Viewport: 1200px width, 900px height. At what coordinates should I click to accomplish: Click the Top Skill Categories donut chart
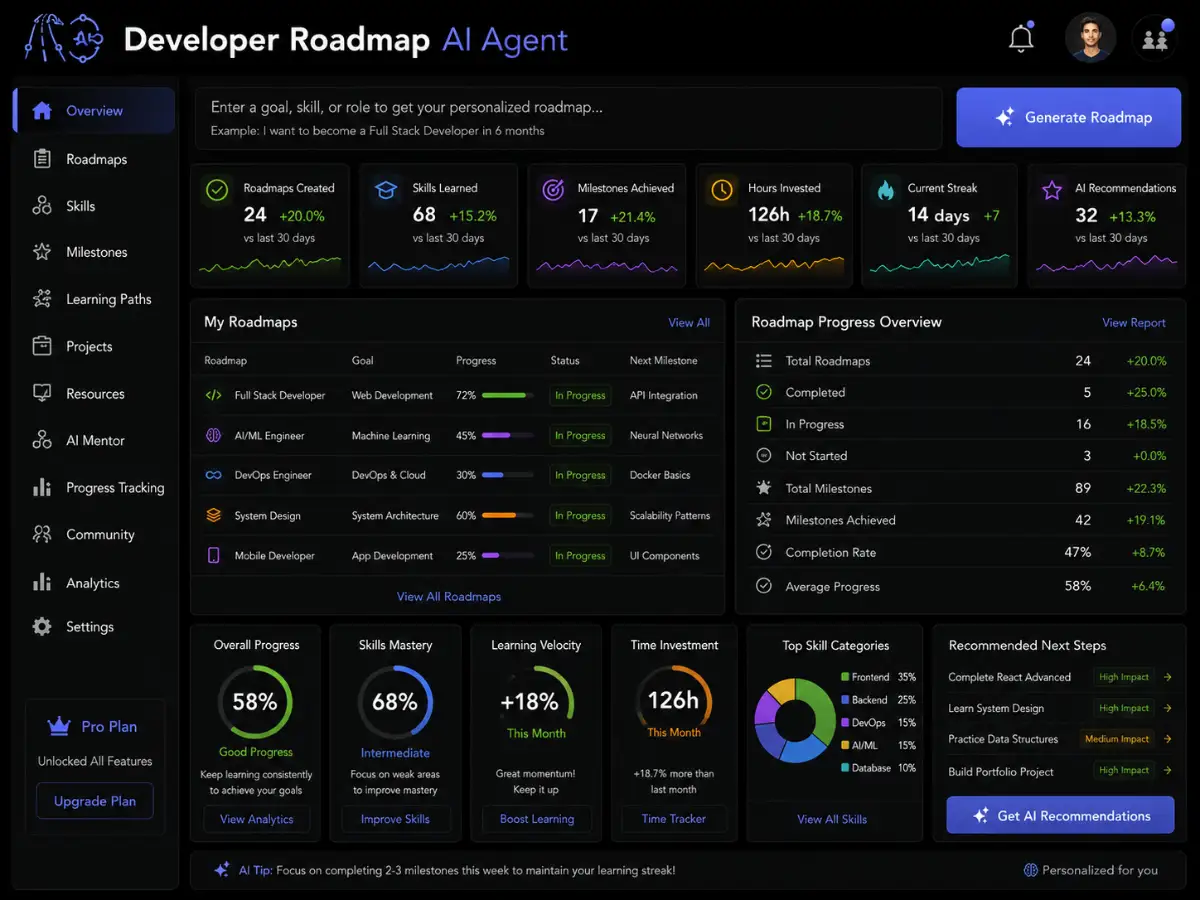[794, 721]
